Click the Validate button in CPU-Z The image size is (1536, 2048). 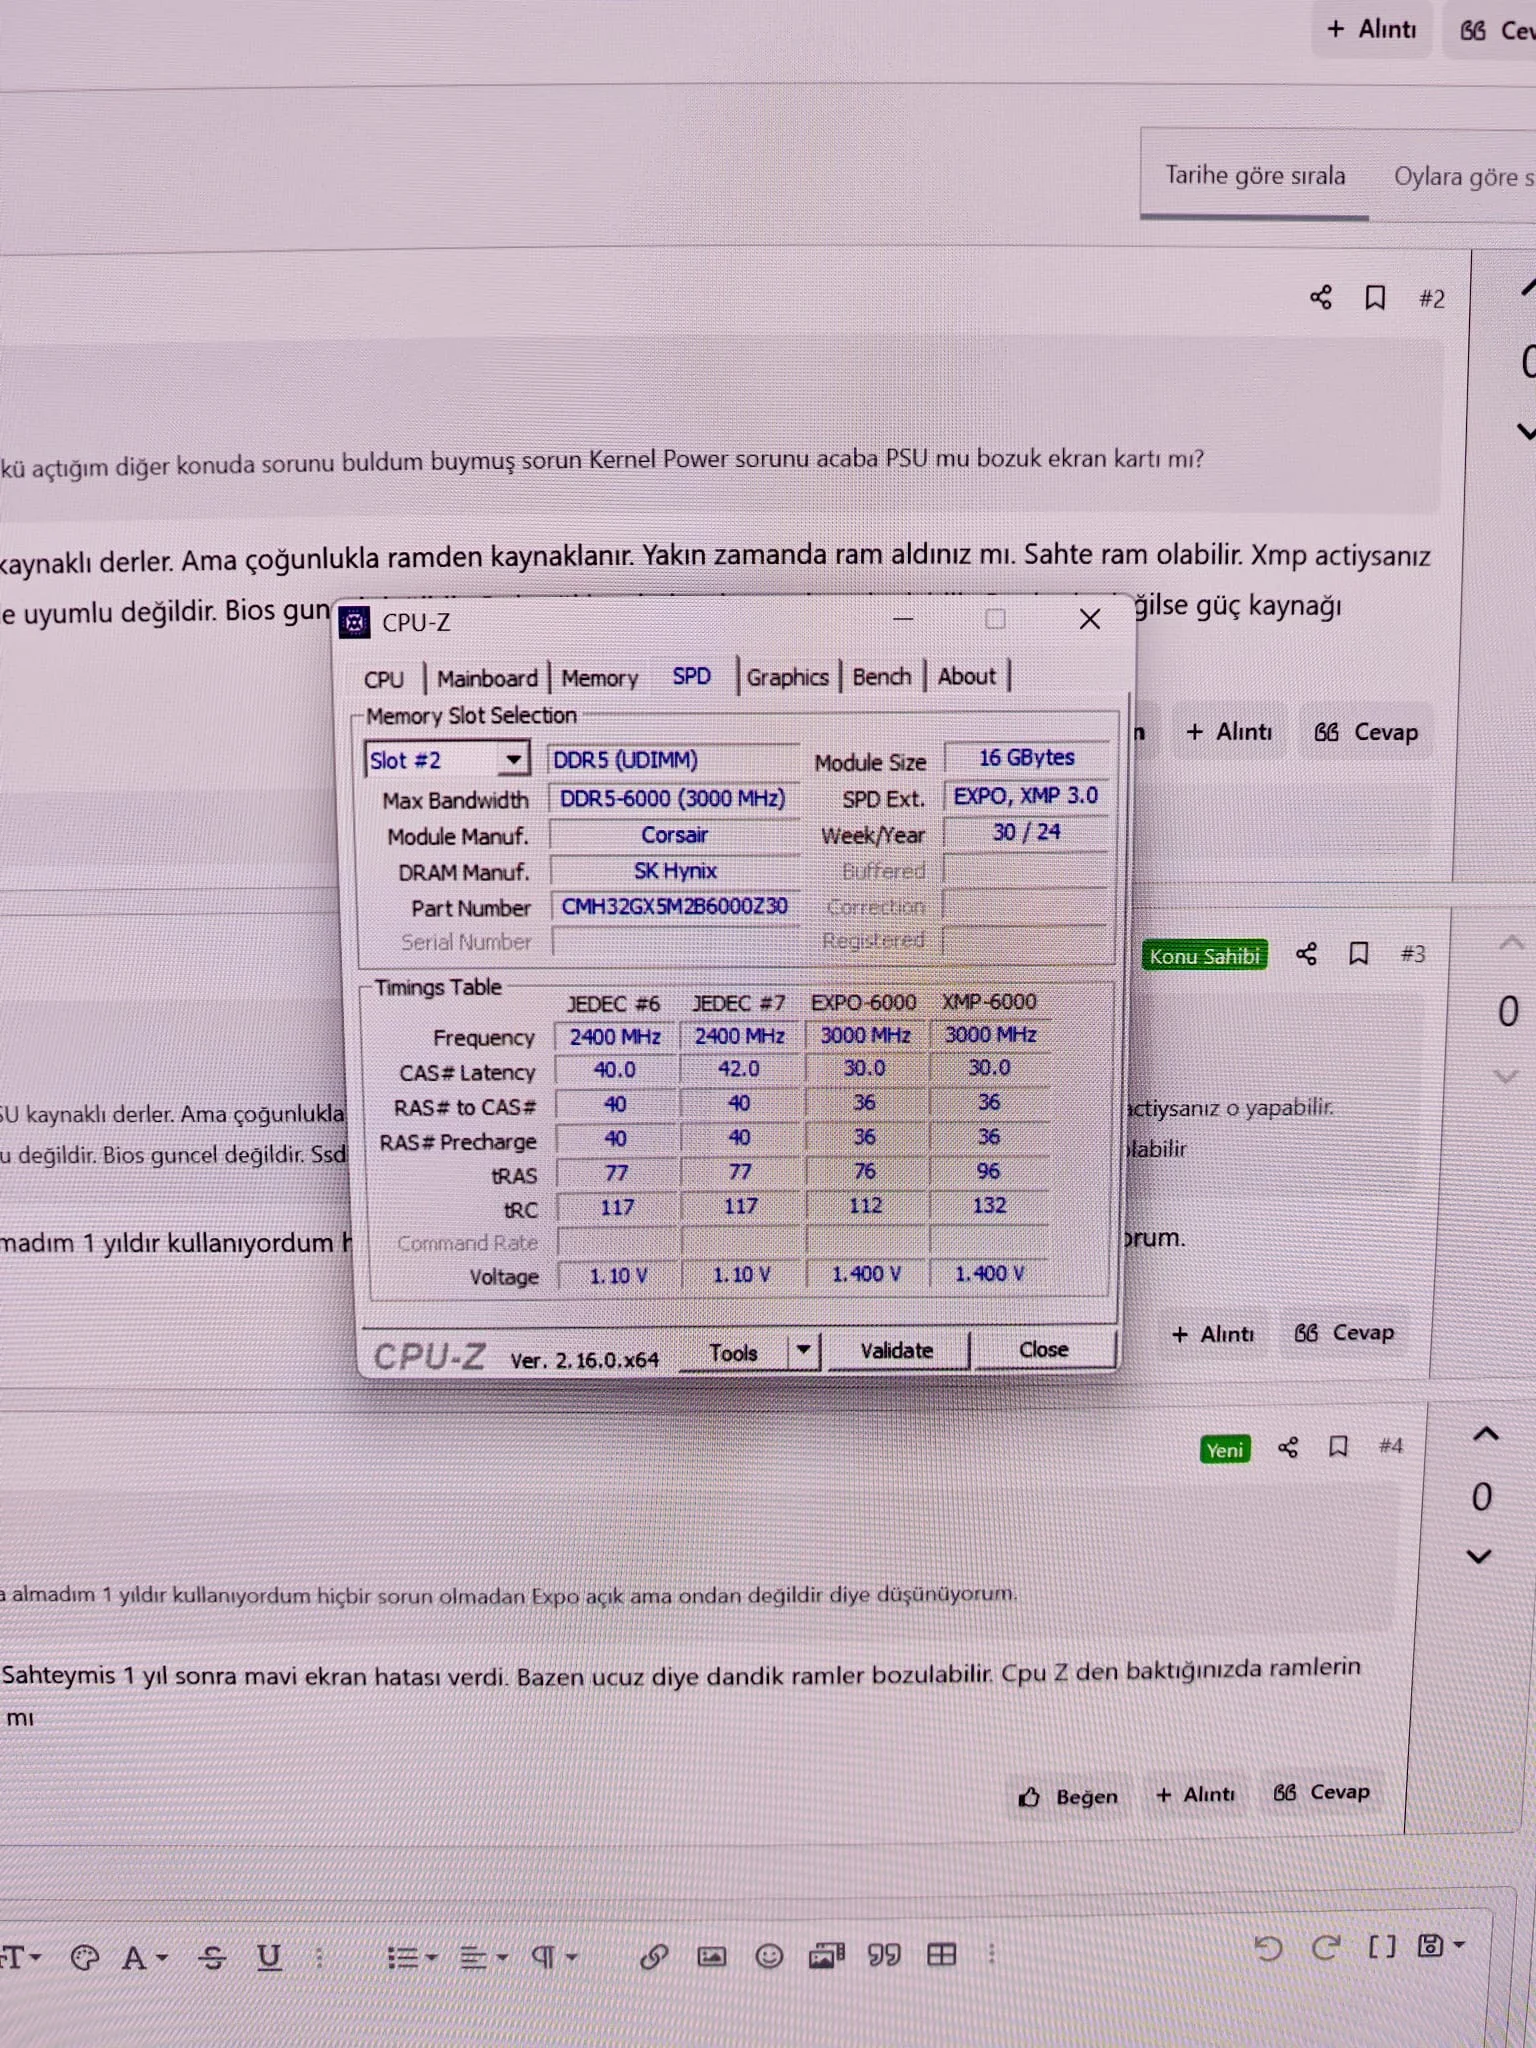pyautogui.click(x=897, y=1350)
